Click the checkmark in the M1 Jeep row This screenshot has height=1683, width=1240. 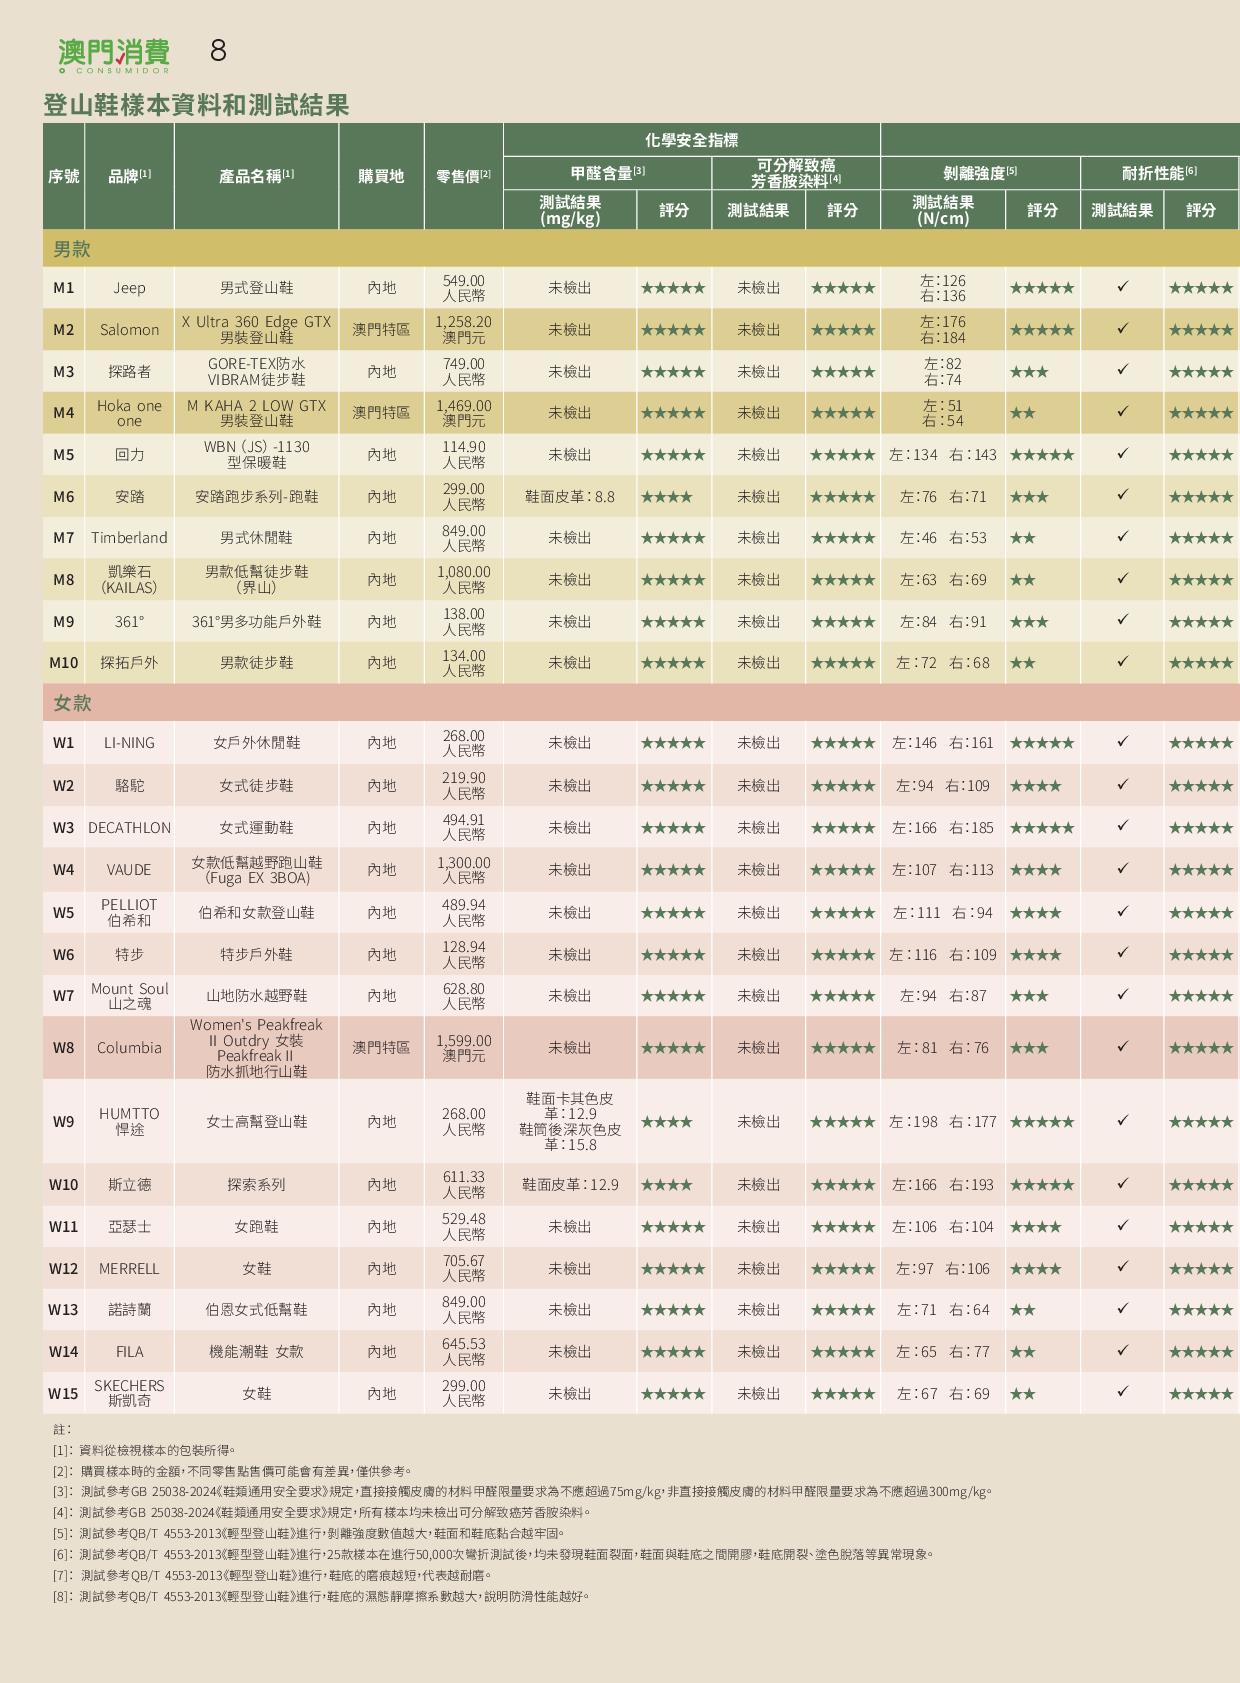[1122, 287]
